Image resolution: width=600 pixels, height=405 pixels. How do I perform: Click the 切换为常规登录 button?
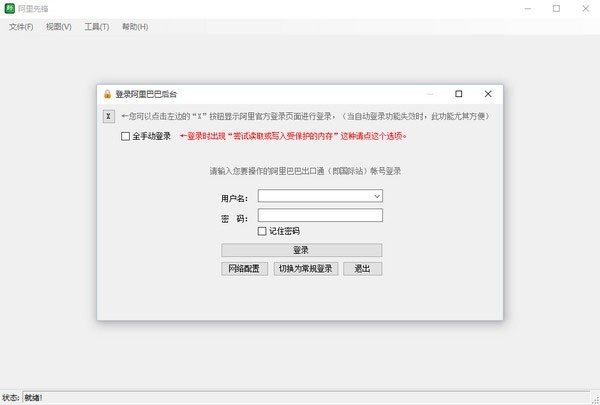point(305,269)
